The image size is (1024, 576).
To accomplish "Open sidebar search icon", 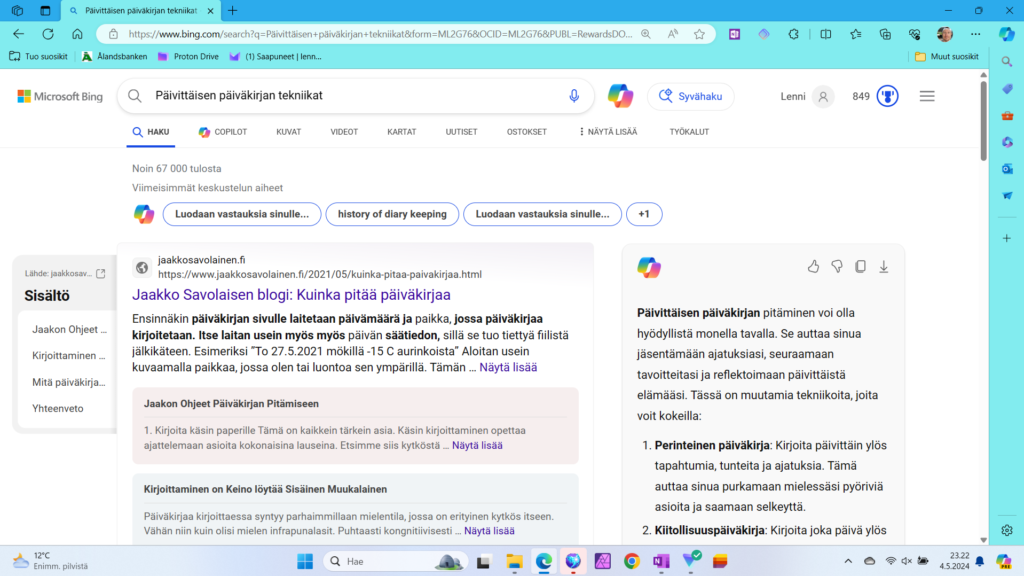I will pyautogui.click(x=1006, y=61).
